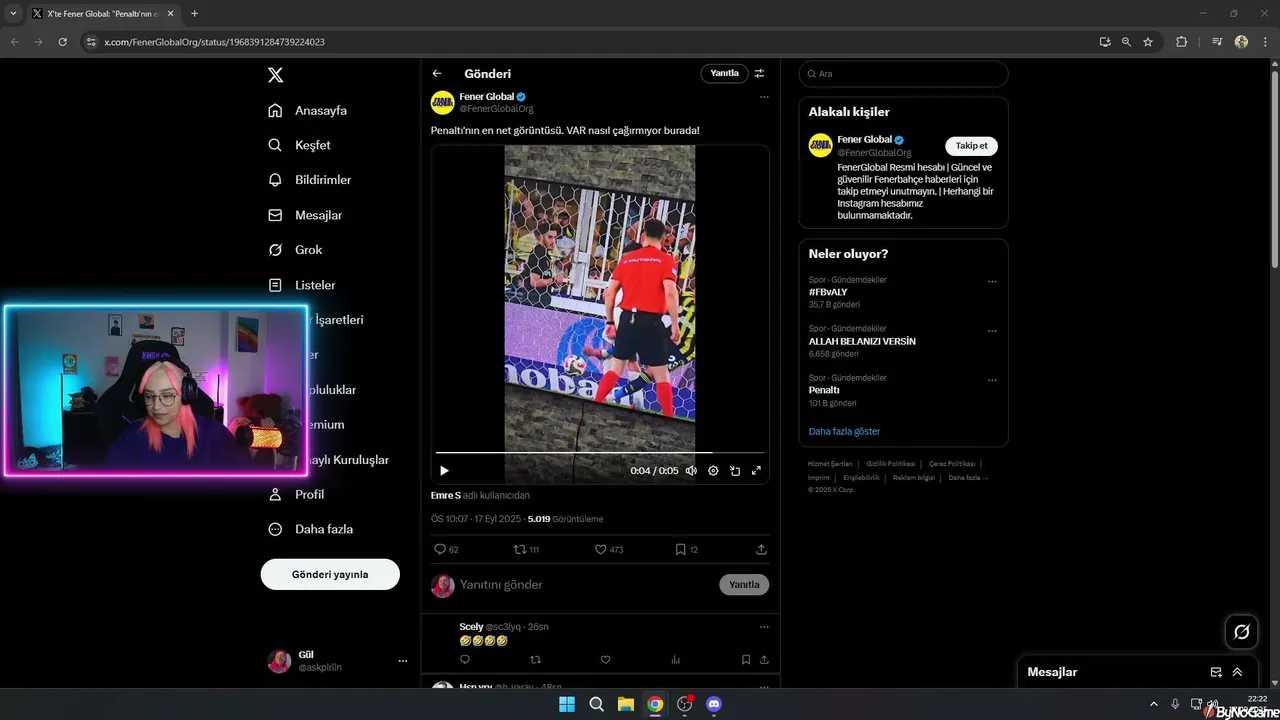Open #FBvALY trend options
Viewport: 1280px width, 720px height.
pos(992,282)
